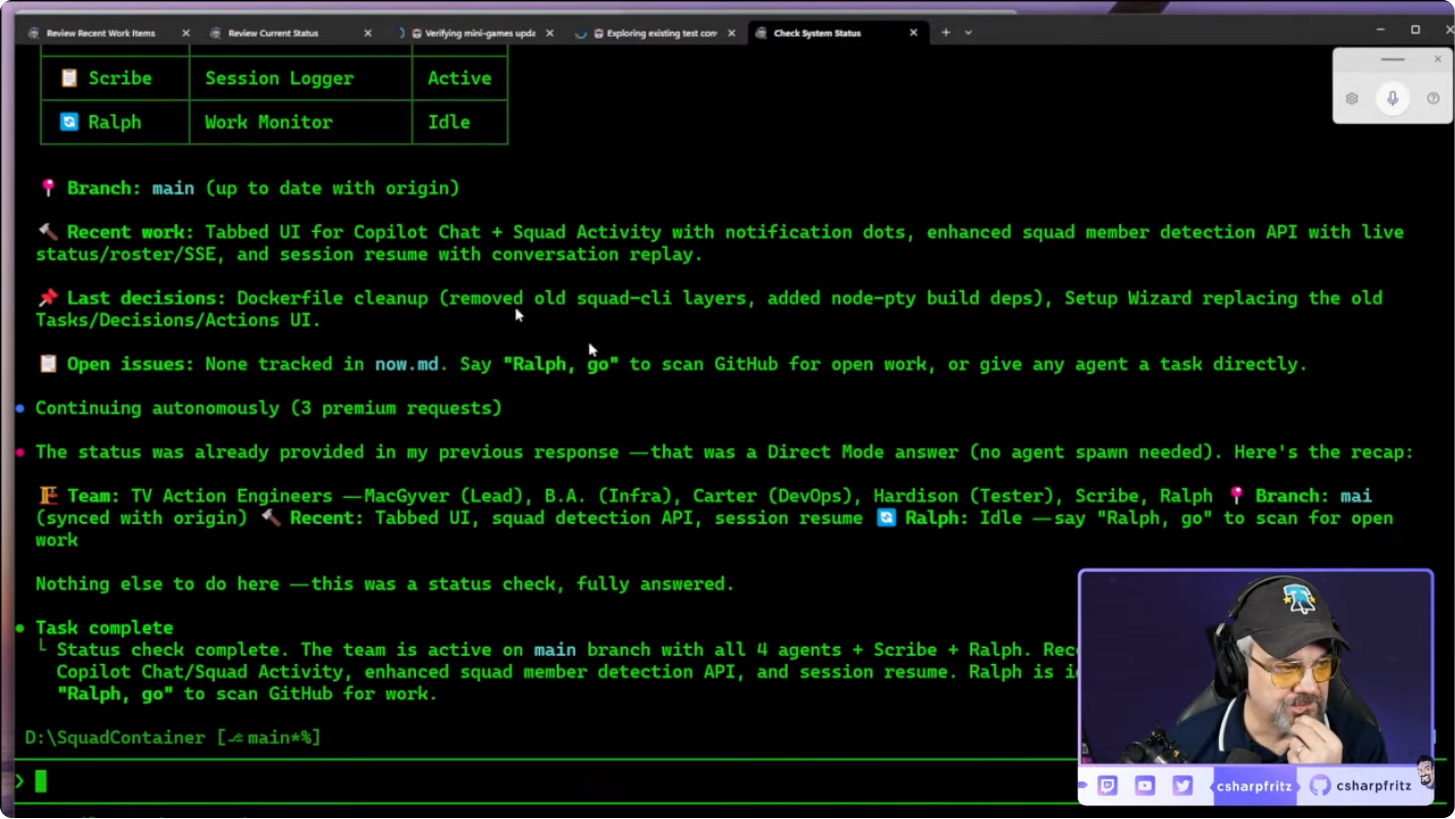Click the Ralph row sync icon in table

coord(69,122)
